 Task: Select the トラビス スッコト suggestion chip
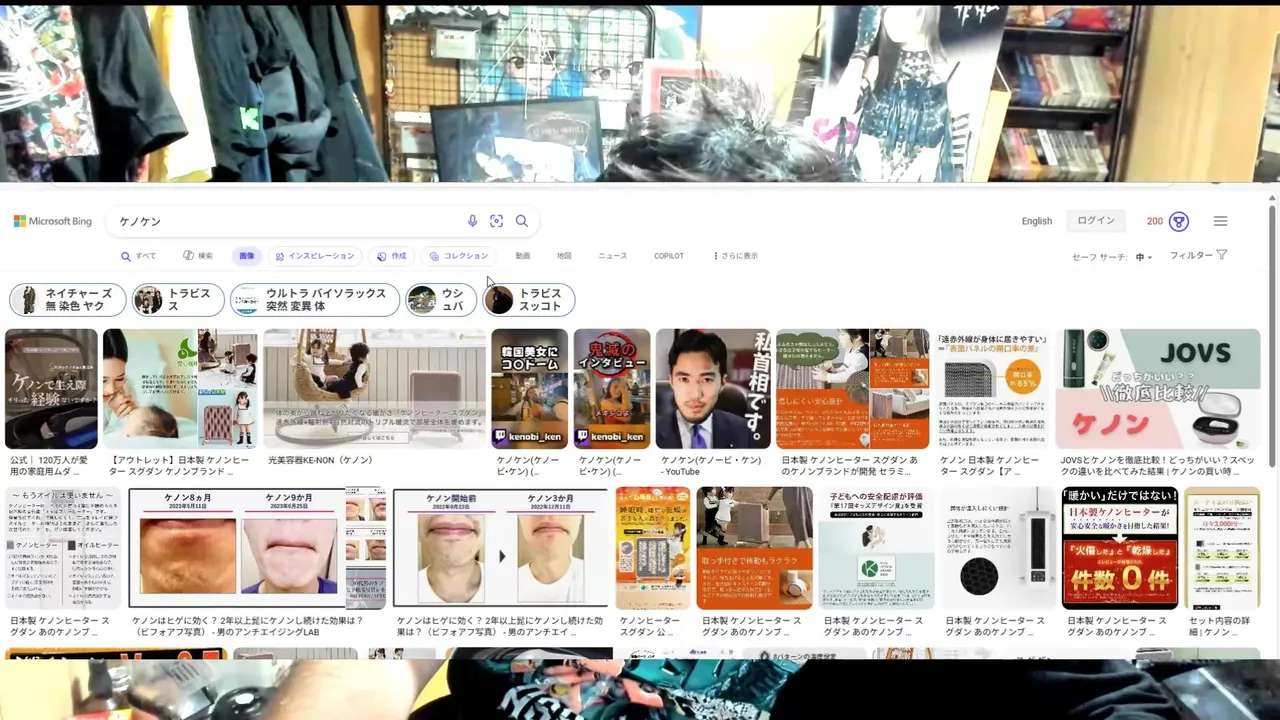click(x=529, y=300)
